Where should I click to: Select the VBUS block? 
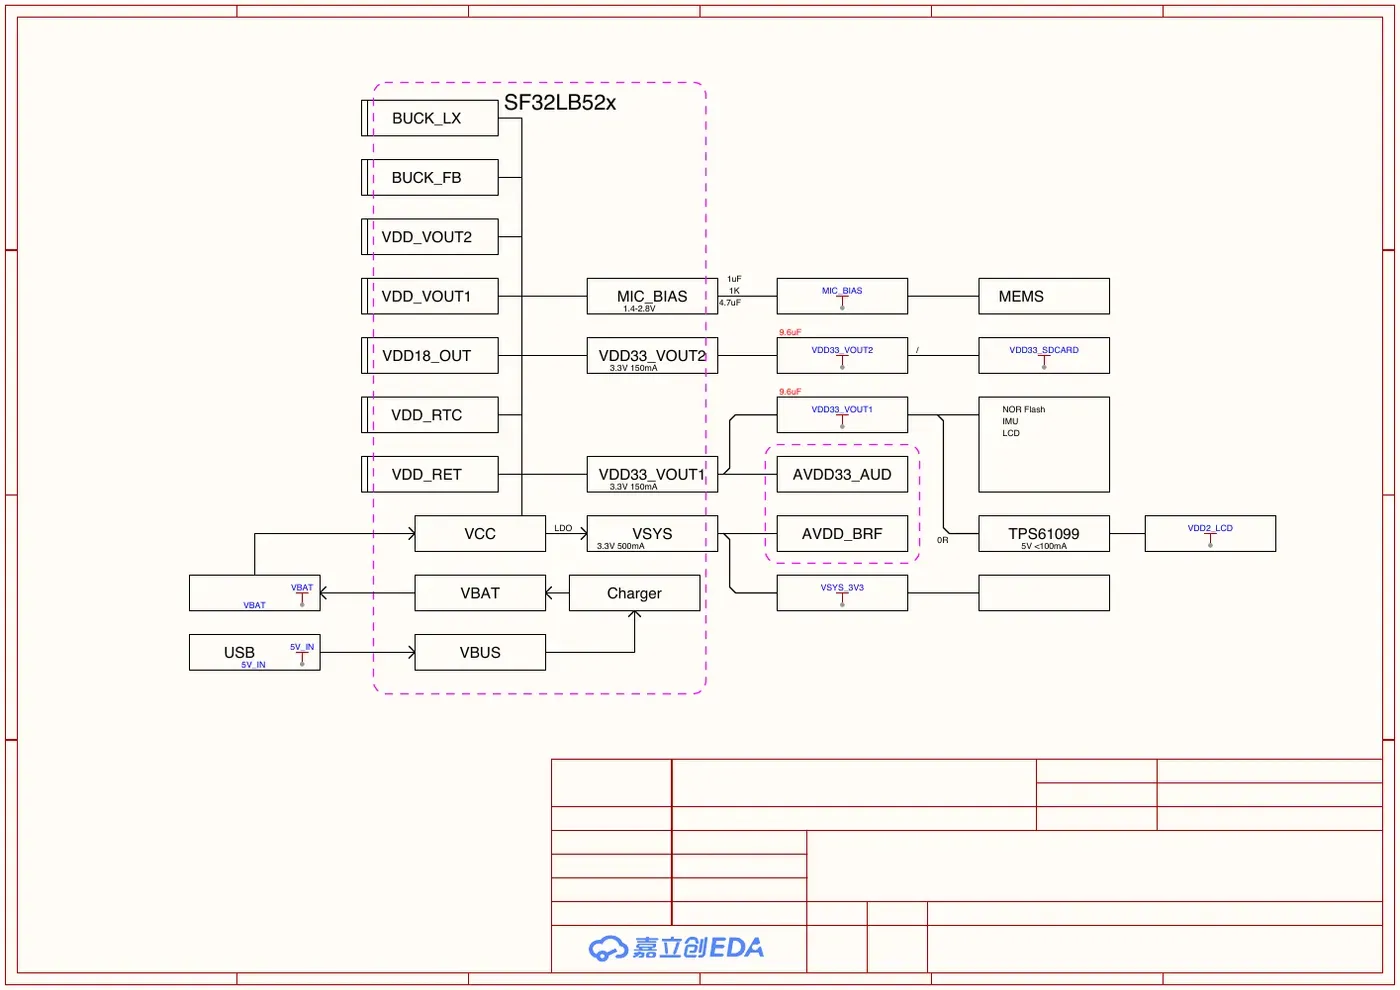(480, 653)
